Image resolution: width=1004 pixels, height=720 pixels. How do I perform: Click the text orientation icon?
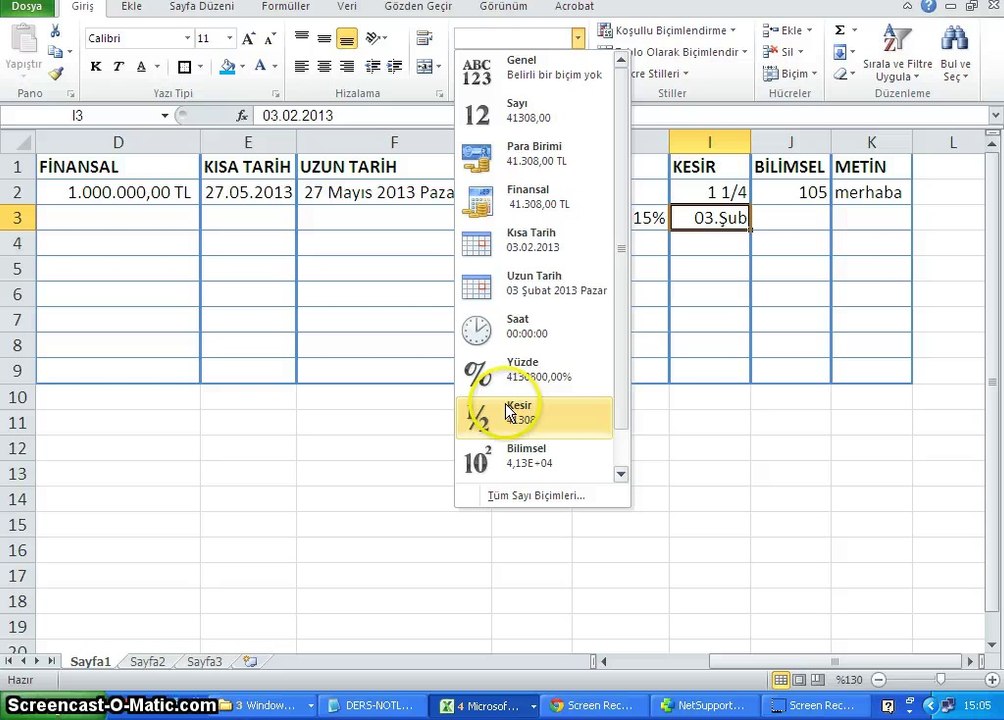[x=373, y=38]
